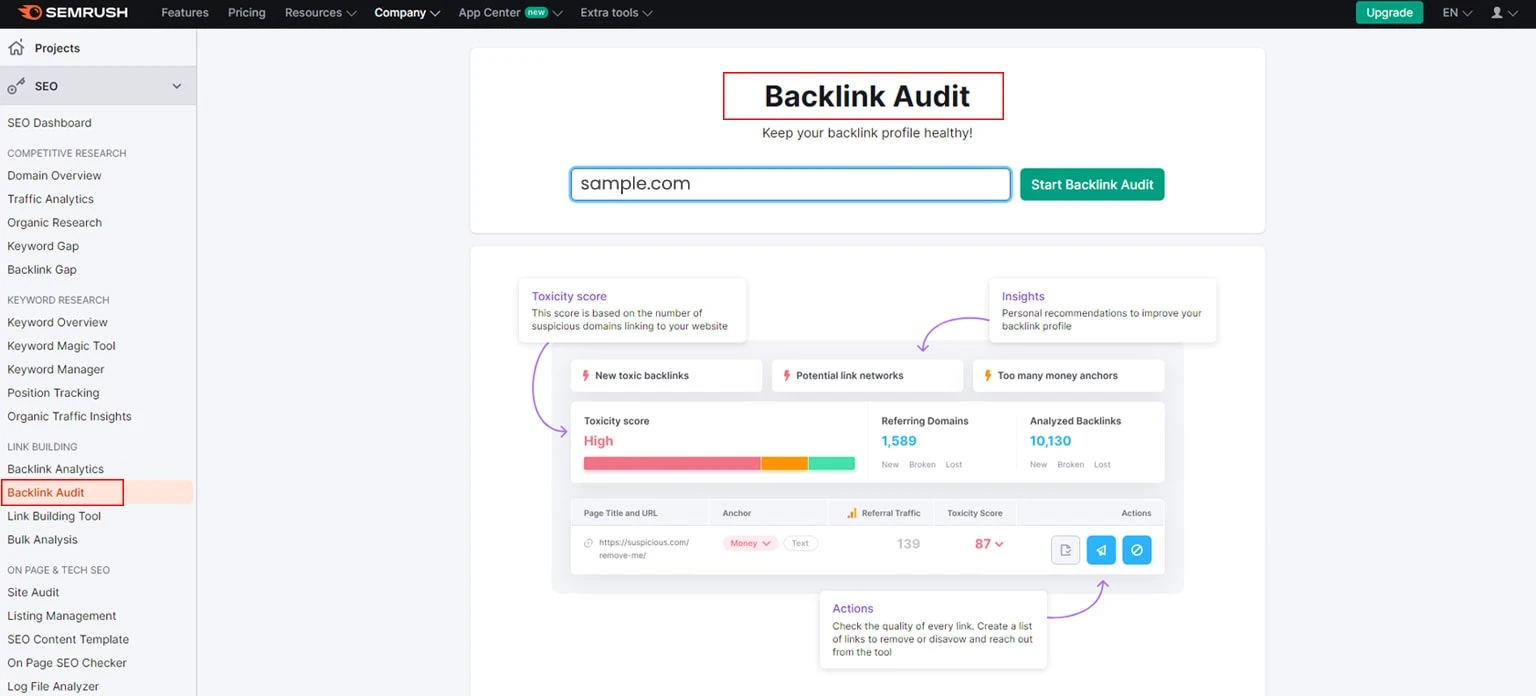The height and width of the screenshot is (696, 1536).
Task: Open the Features menu item
Action: pos(185,13)
